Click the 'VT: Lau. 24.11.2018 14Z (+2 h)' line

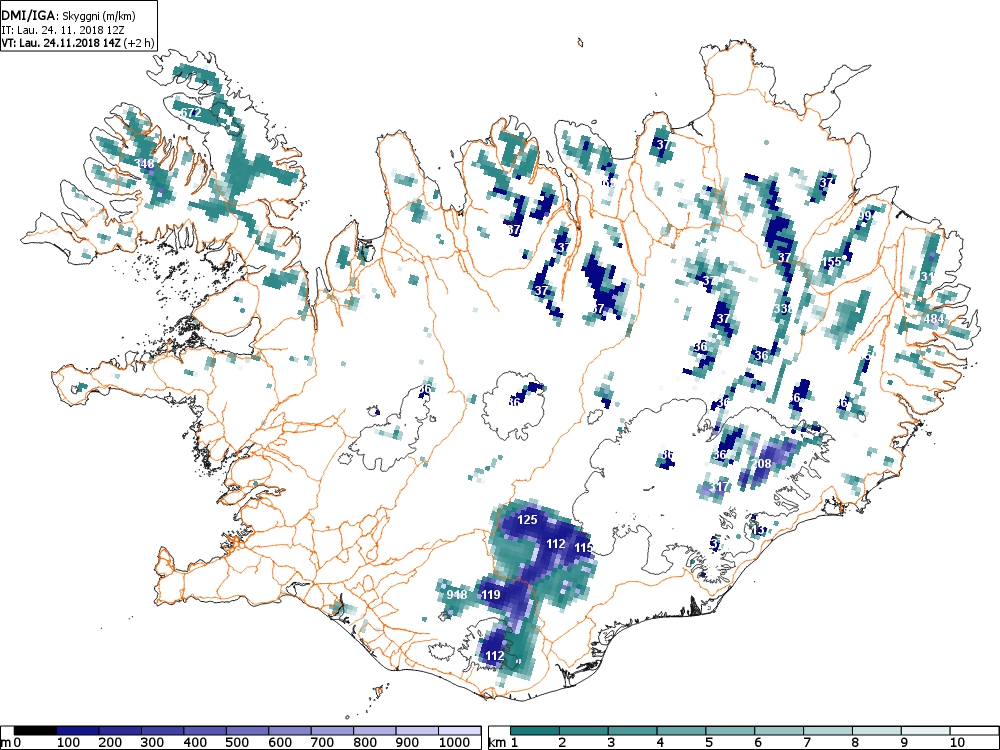tap(78, 43)
